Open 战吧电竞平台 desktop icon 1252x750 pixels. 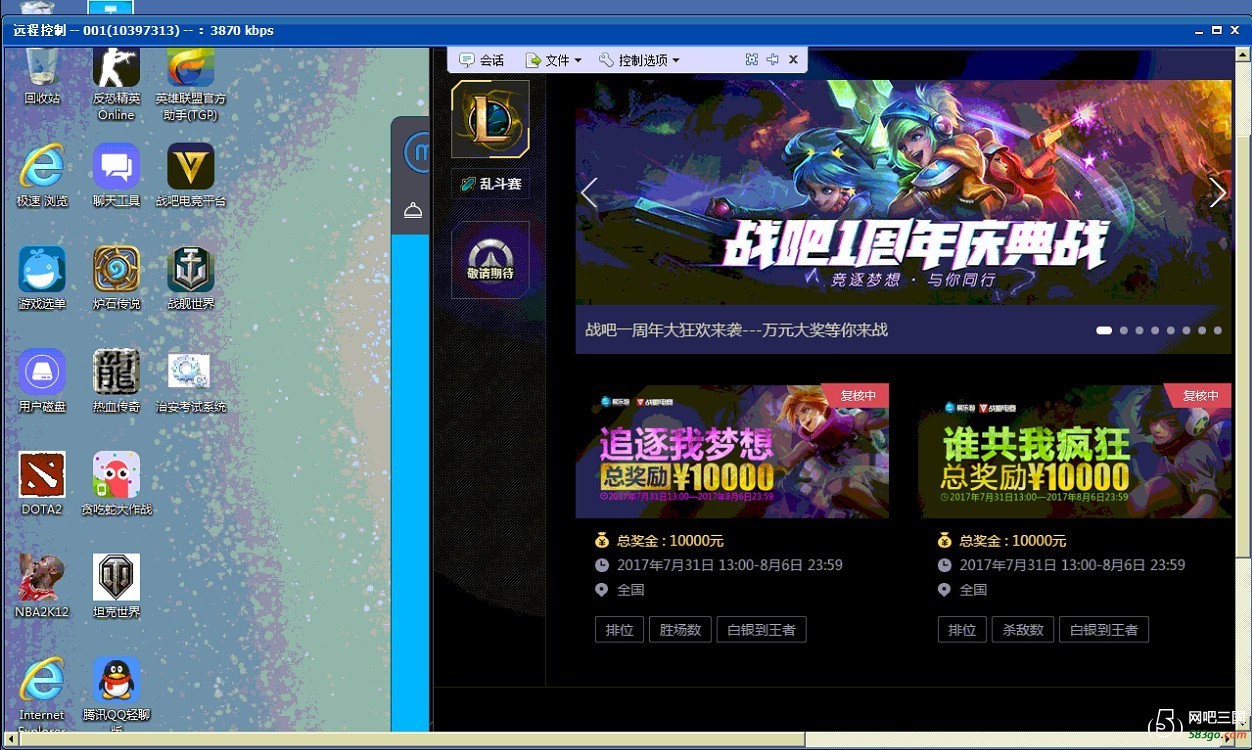click(x=191, y=175)
